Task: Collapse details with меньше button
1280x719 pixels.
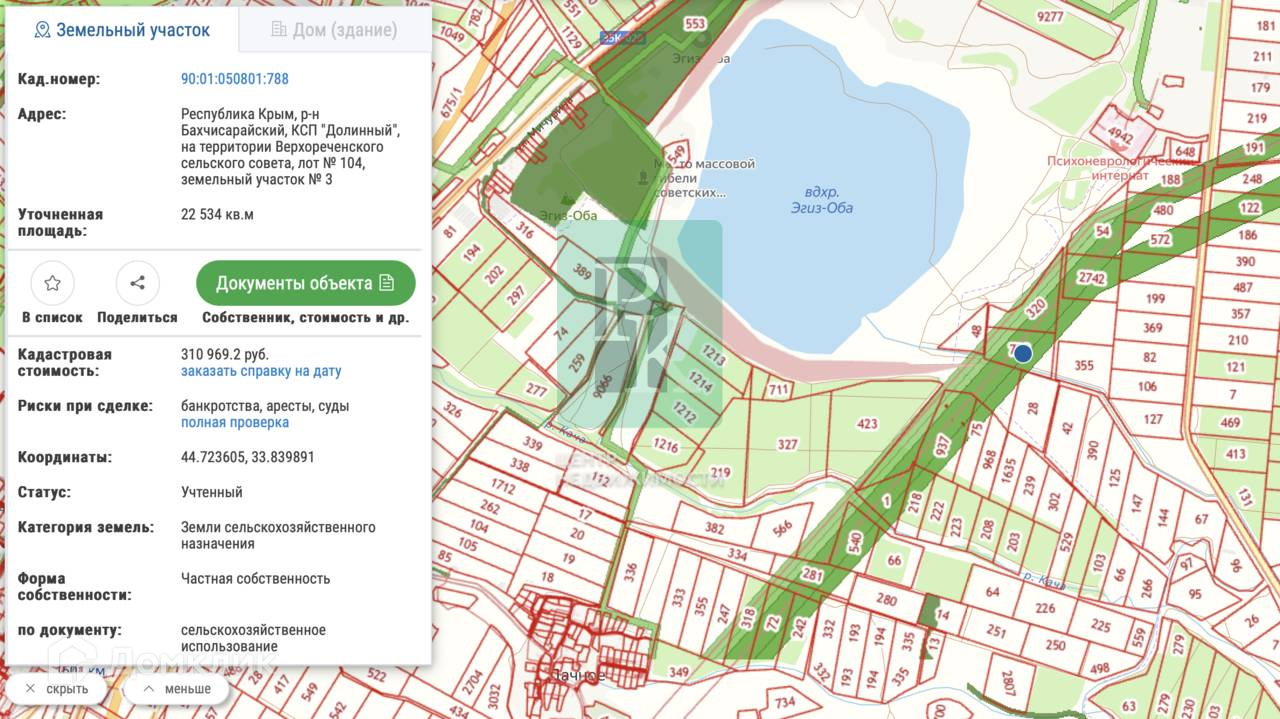Action: click(x=177, y=689)
